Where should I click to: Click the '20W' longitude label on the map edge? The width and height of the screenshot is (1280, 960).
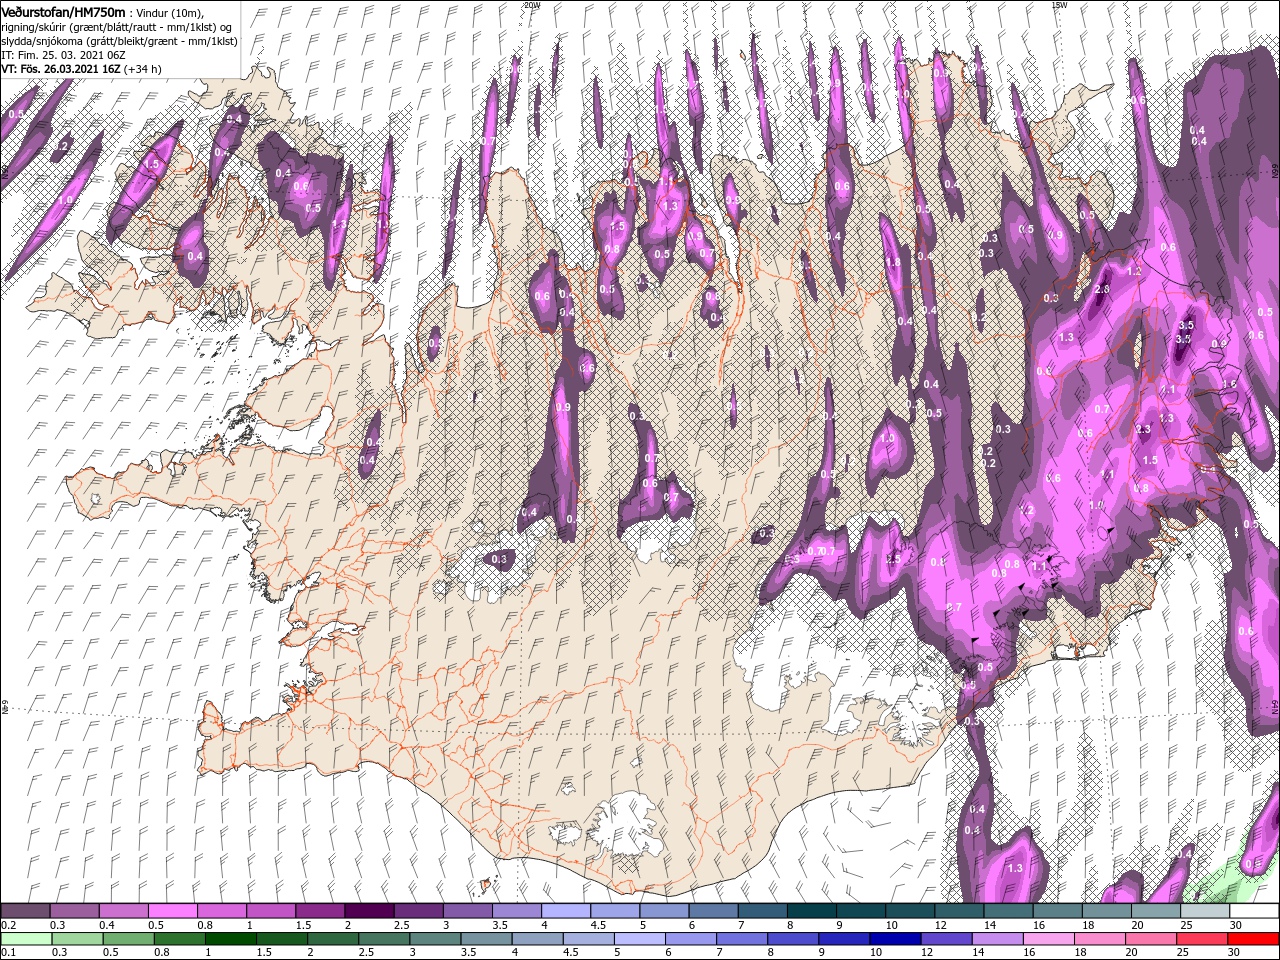(x=532, y=5)
